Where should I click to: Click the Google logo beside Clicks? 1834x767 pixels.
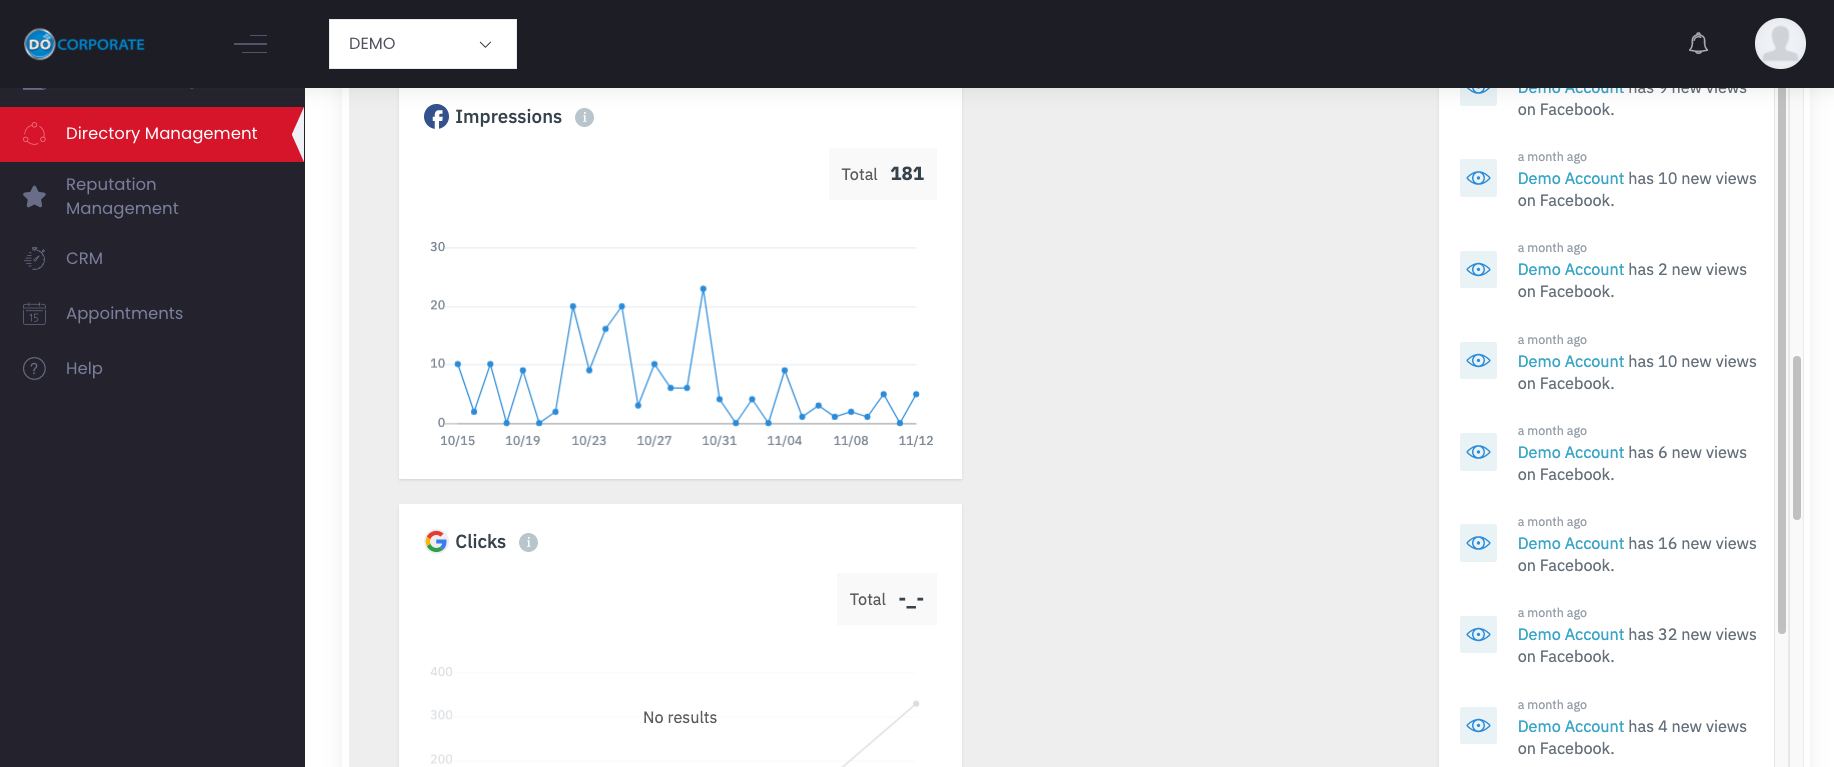pos(436,542)
